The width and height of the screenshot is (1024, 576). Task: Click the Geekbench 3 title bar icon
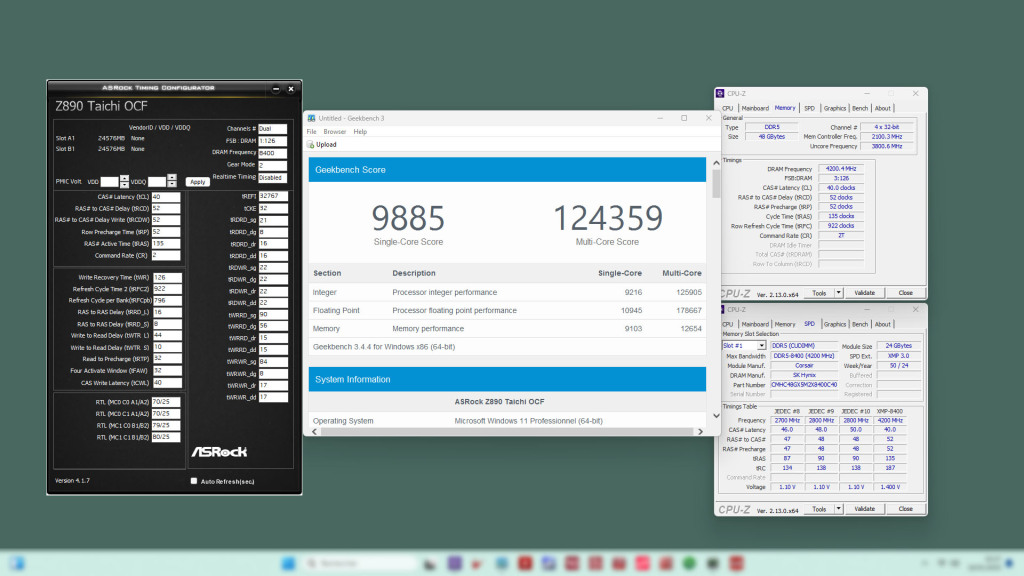312,118
